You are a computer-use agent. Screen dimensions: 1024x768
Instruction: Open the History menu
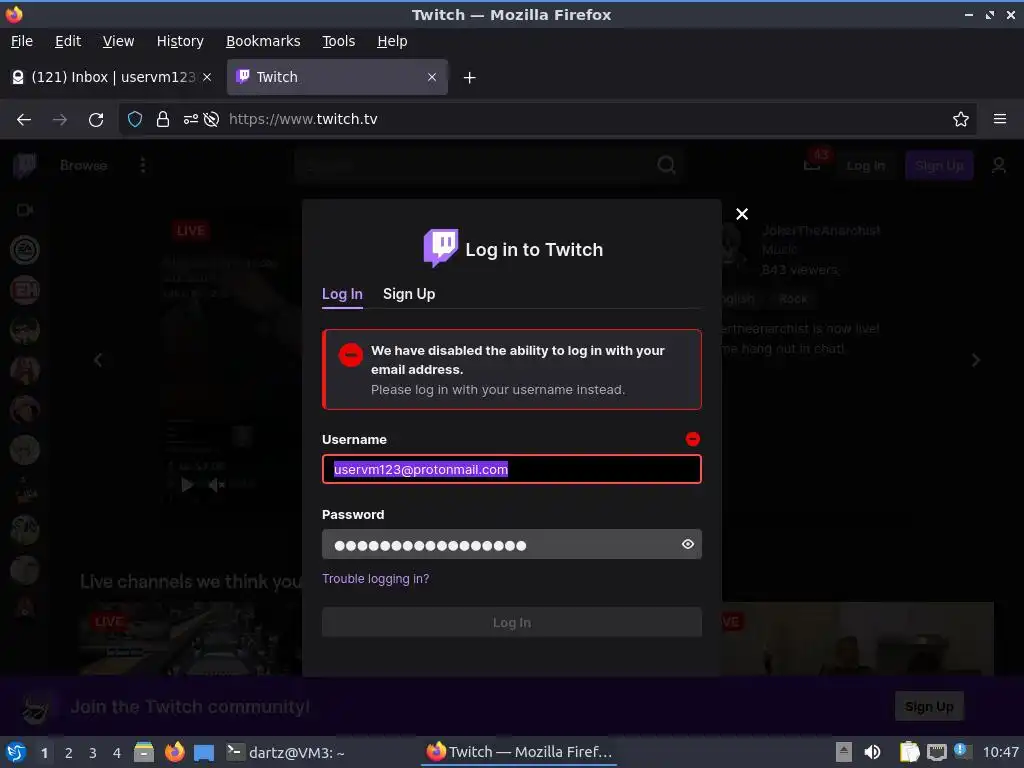pos(180,41)
